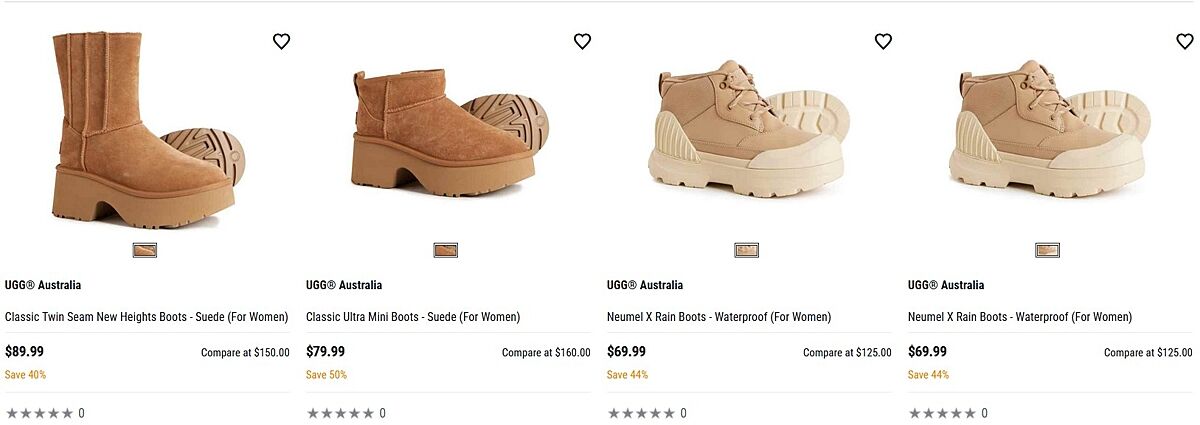Open the last Neumel X Rain Boots title link
The image size is (1200, 425).
pyautogui.click(x=1020, y=317)
